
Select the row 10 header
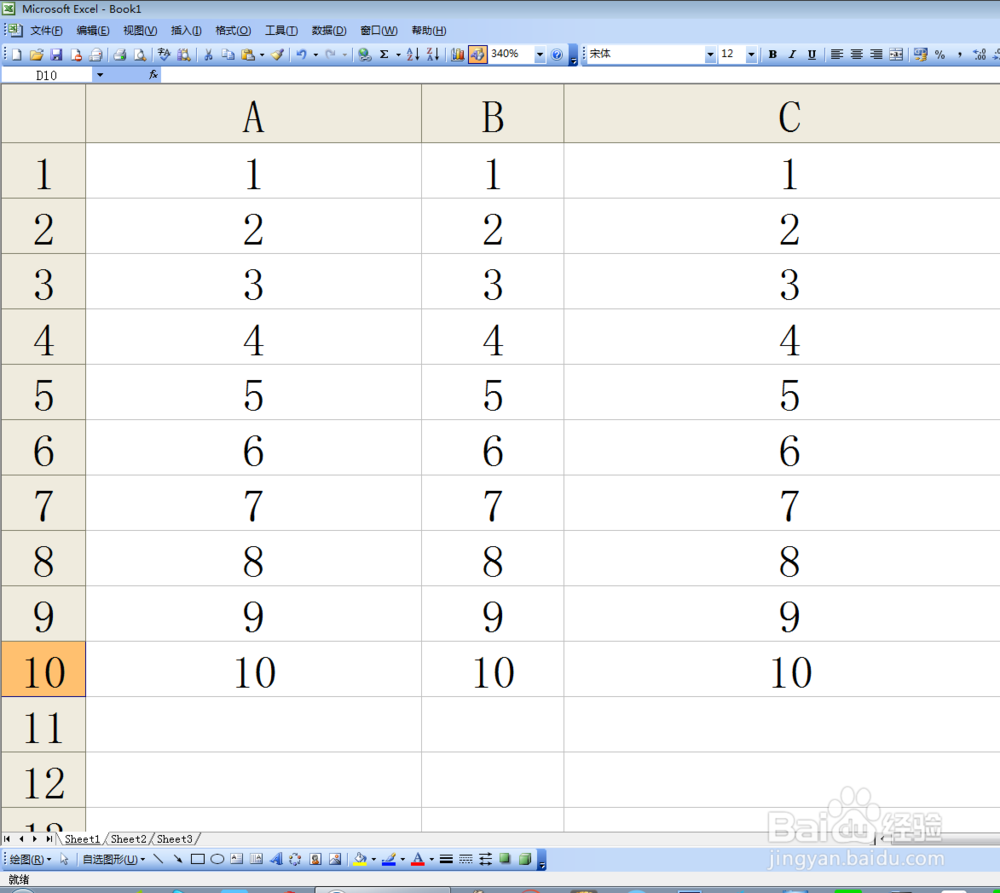[43, 669]
